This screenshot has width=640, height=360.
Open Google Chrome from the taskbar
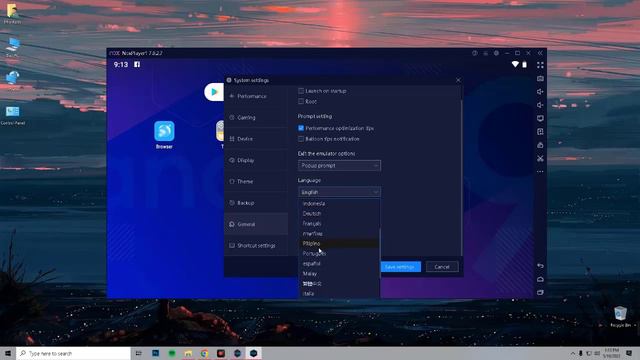(x=204, y=353)
